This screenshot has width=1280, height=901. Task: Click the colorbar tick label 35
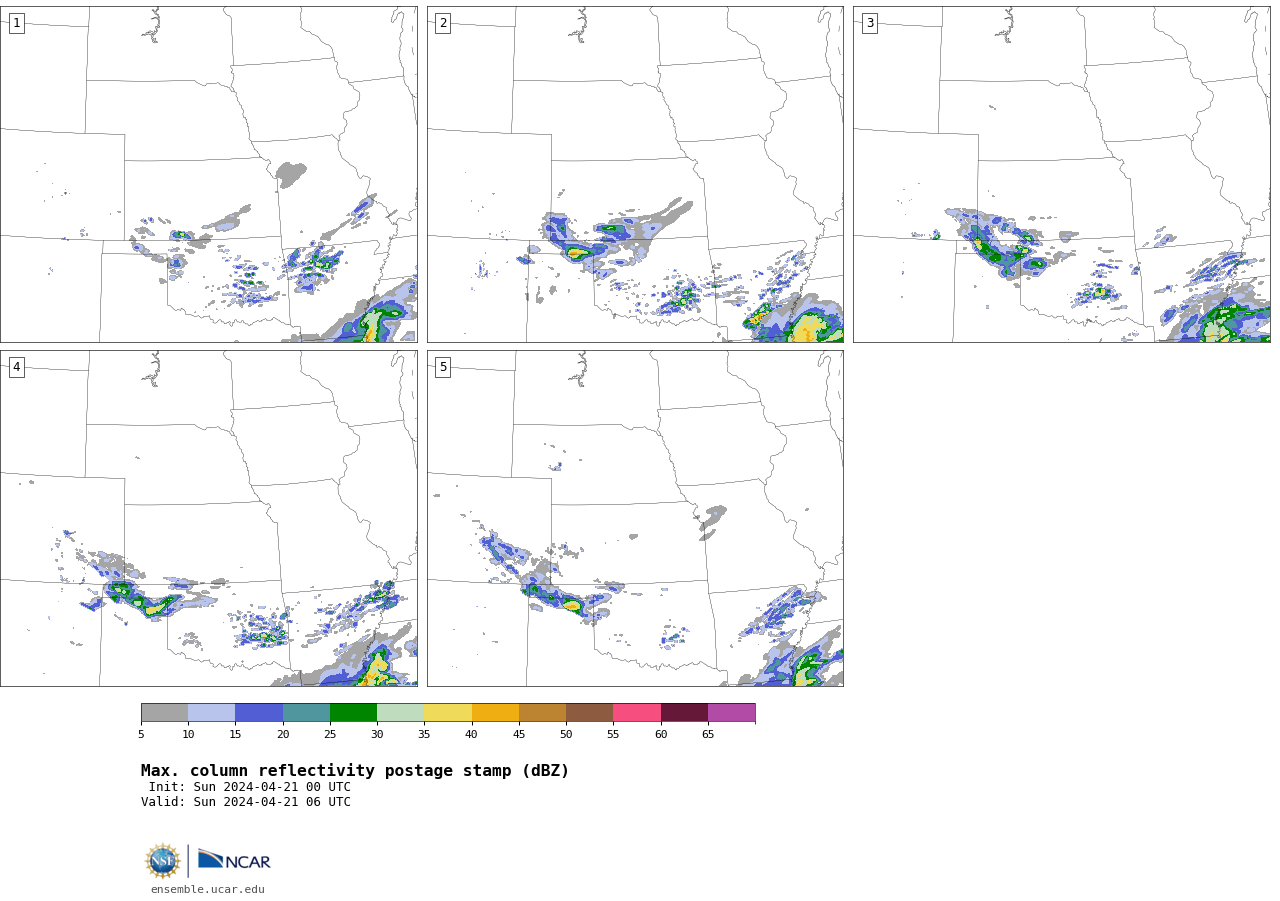(424, 735)
